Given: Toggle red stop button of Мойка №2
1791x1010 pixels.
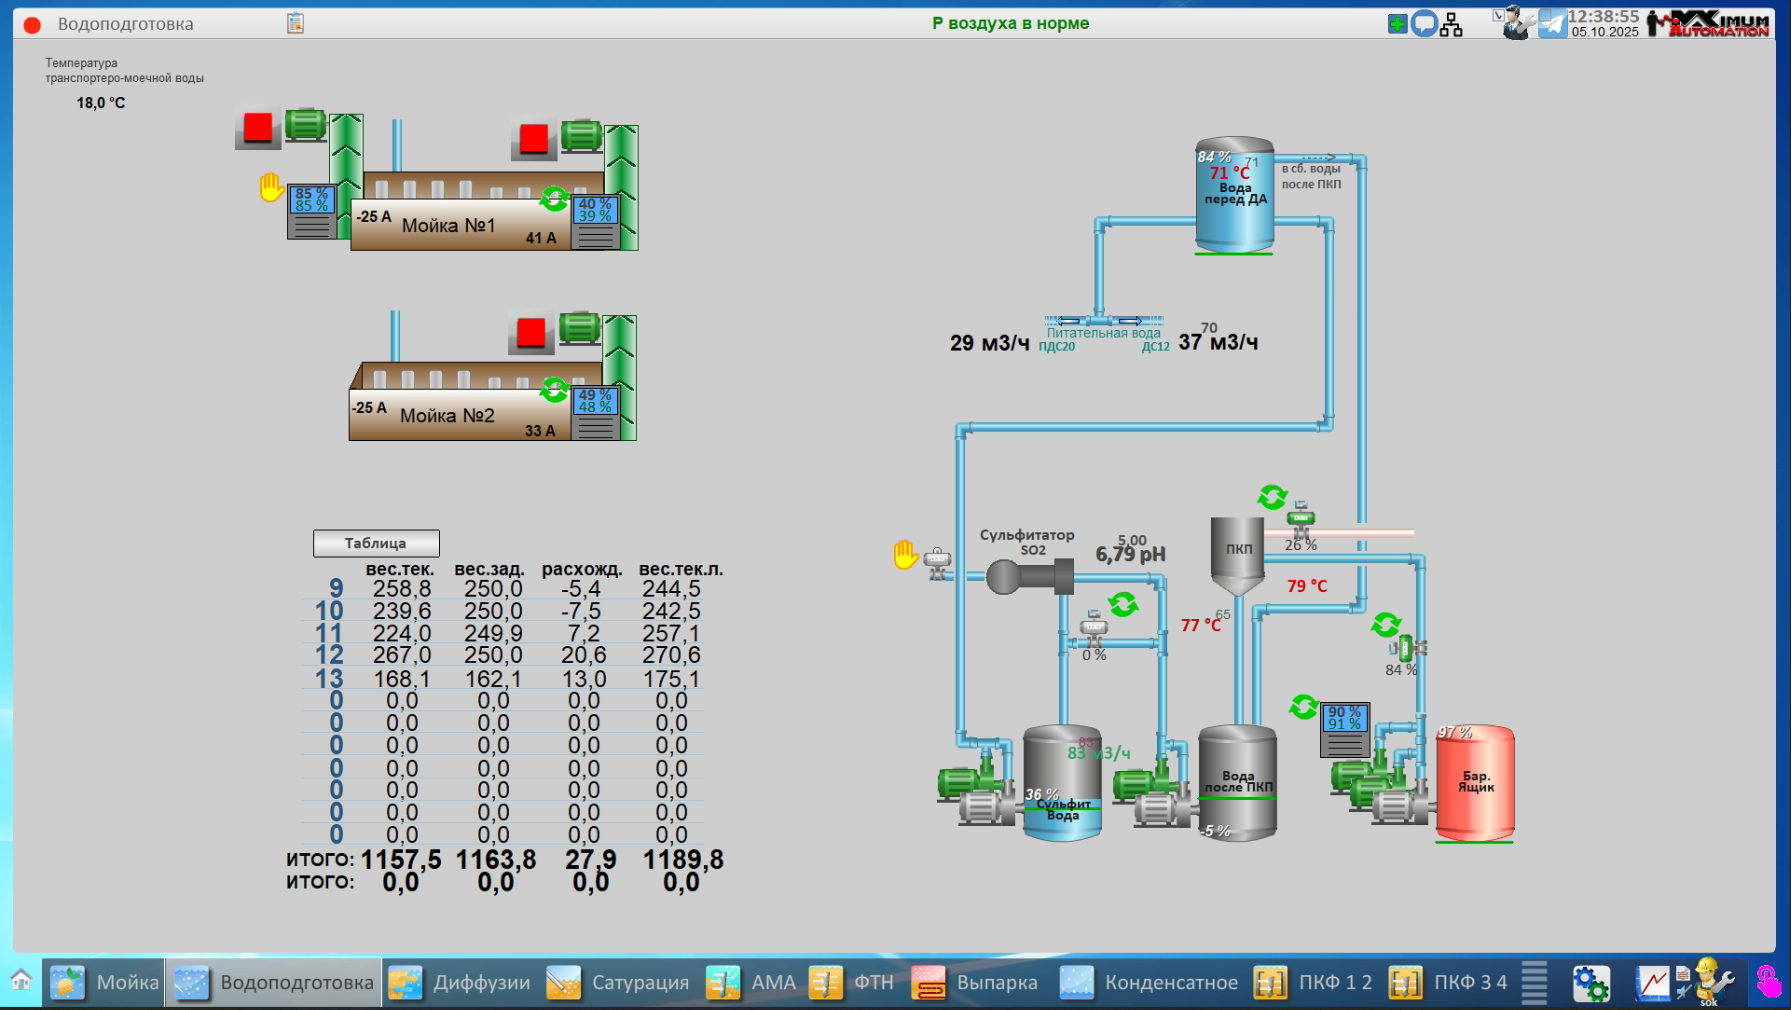Looking at the screenshot, I should [531, 333].
